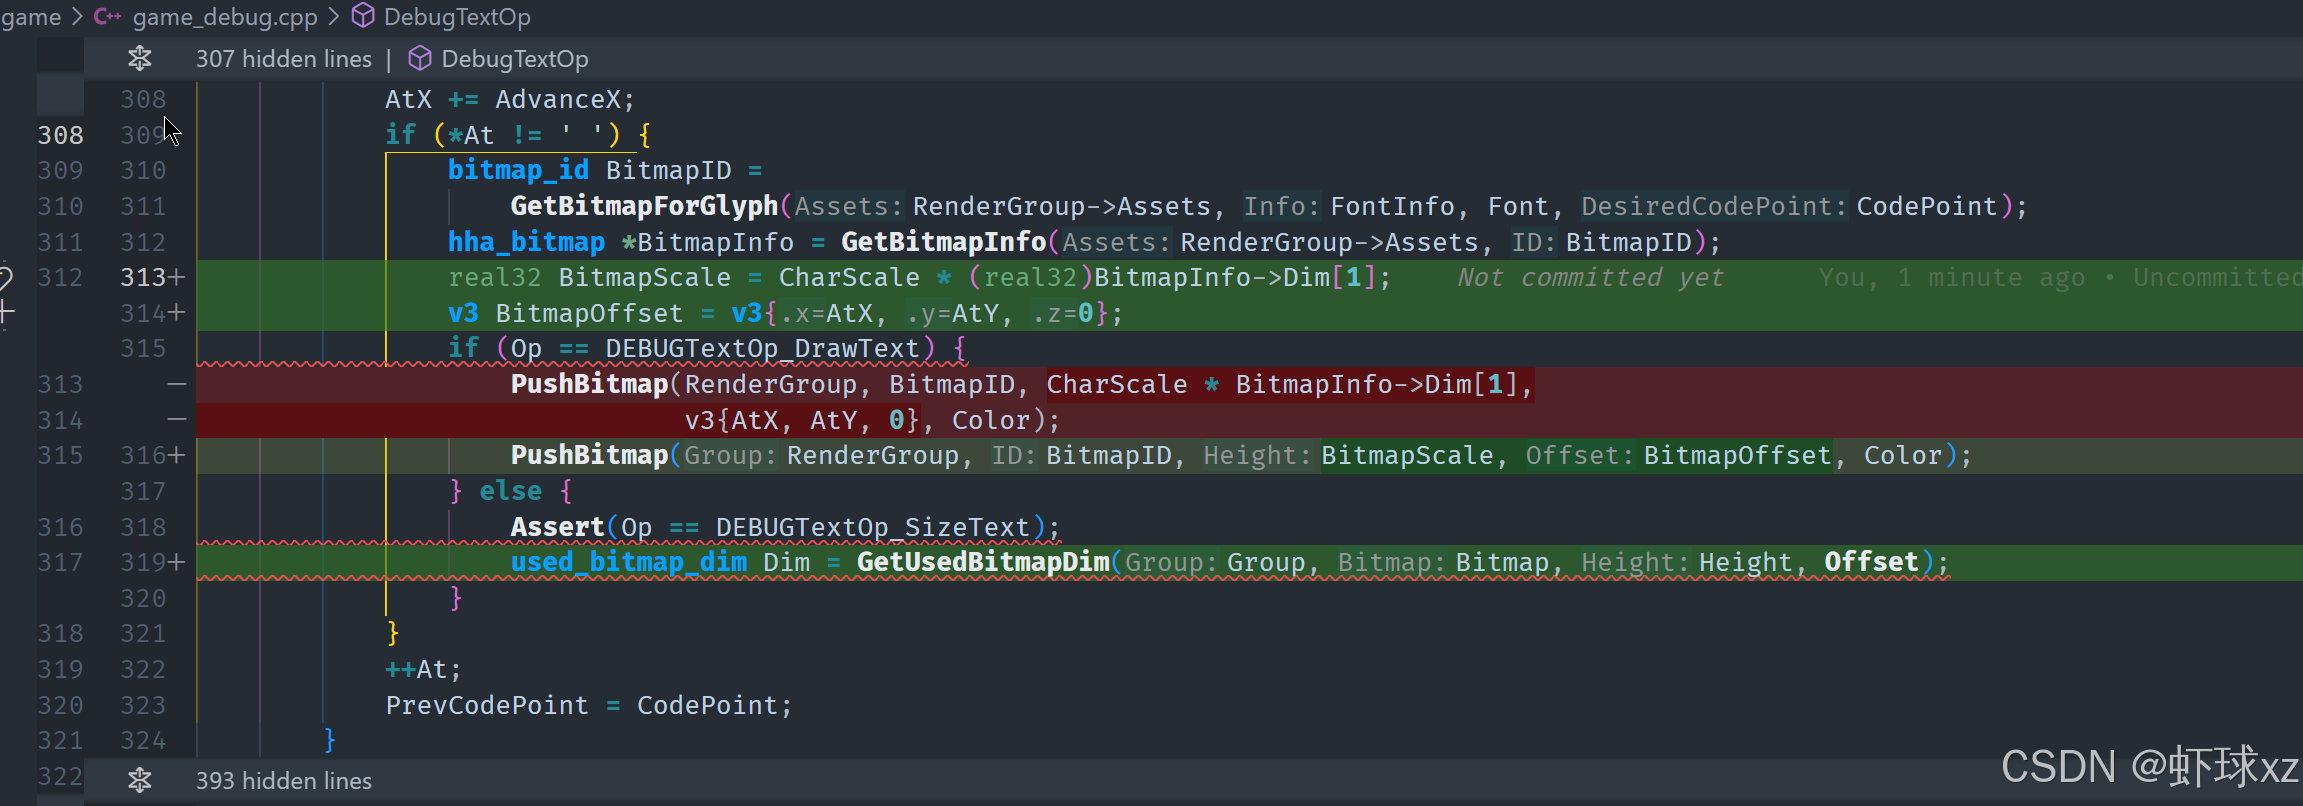Click the plus marker on line 316
The image size is (2303, 806).
177,456
